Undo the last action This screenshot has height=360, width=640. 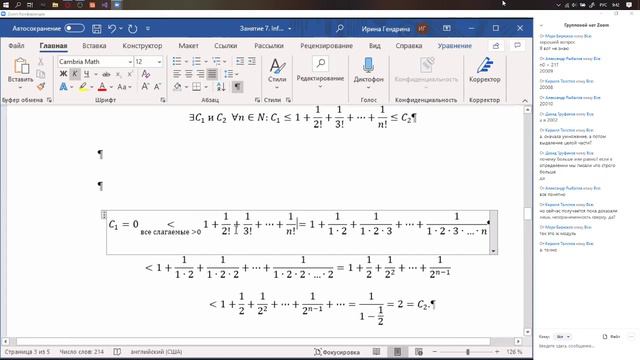(x=112, y=29)
